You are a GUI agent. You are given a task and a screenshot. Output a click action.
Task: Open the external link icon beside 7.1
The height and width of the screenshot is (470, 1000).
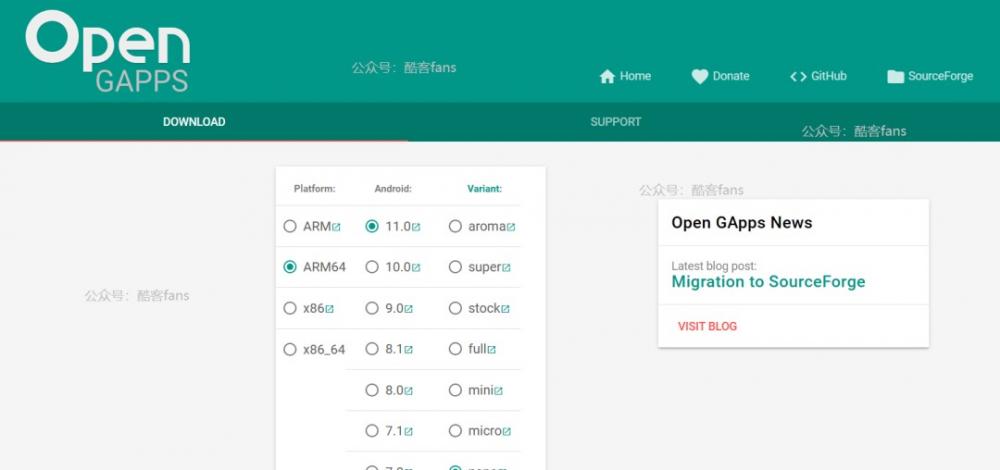coord(408,432)
